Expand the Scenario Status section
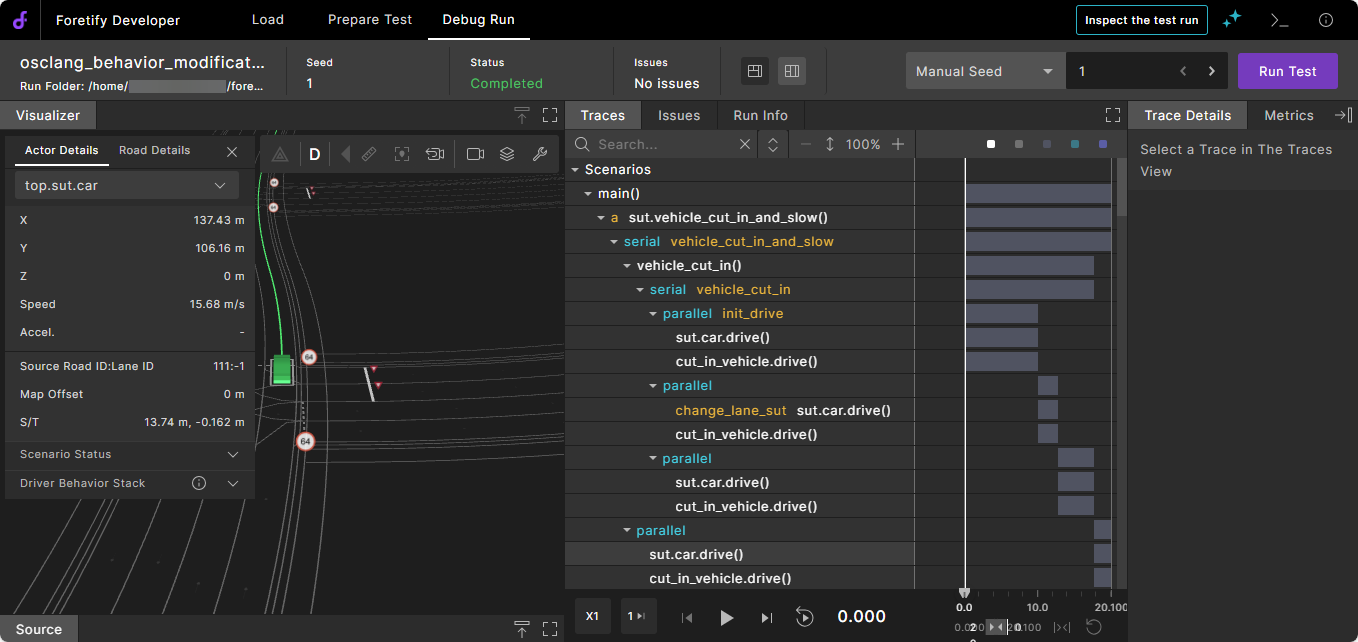Viewport: 1358px width, 642px height. 233,454
